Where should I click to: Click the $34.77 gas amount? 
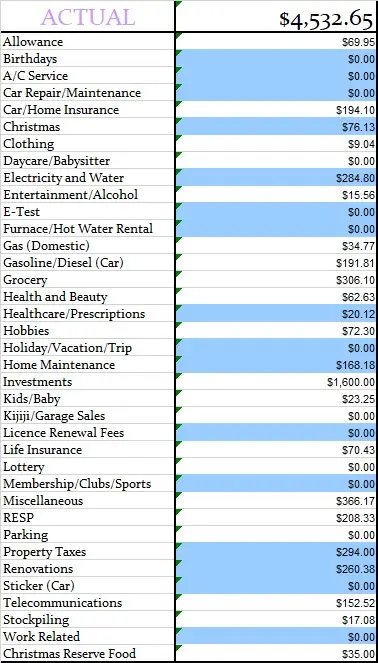tap(359, 246)
